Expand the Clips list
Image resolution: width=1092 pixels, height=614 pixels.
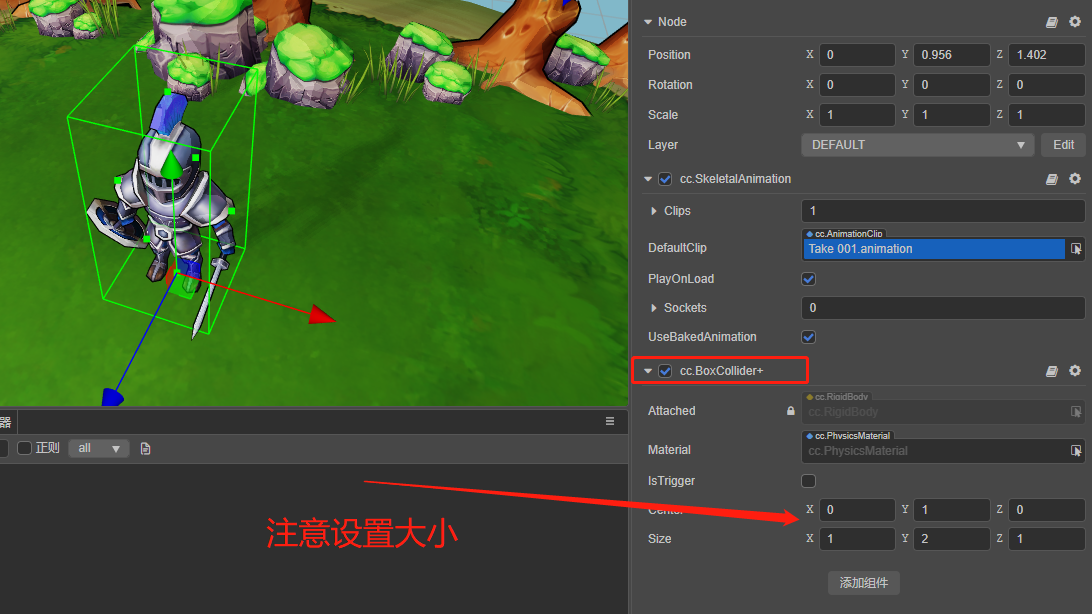(653, 211)
